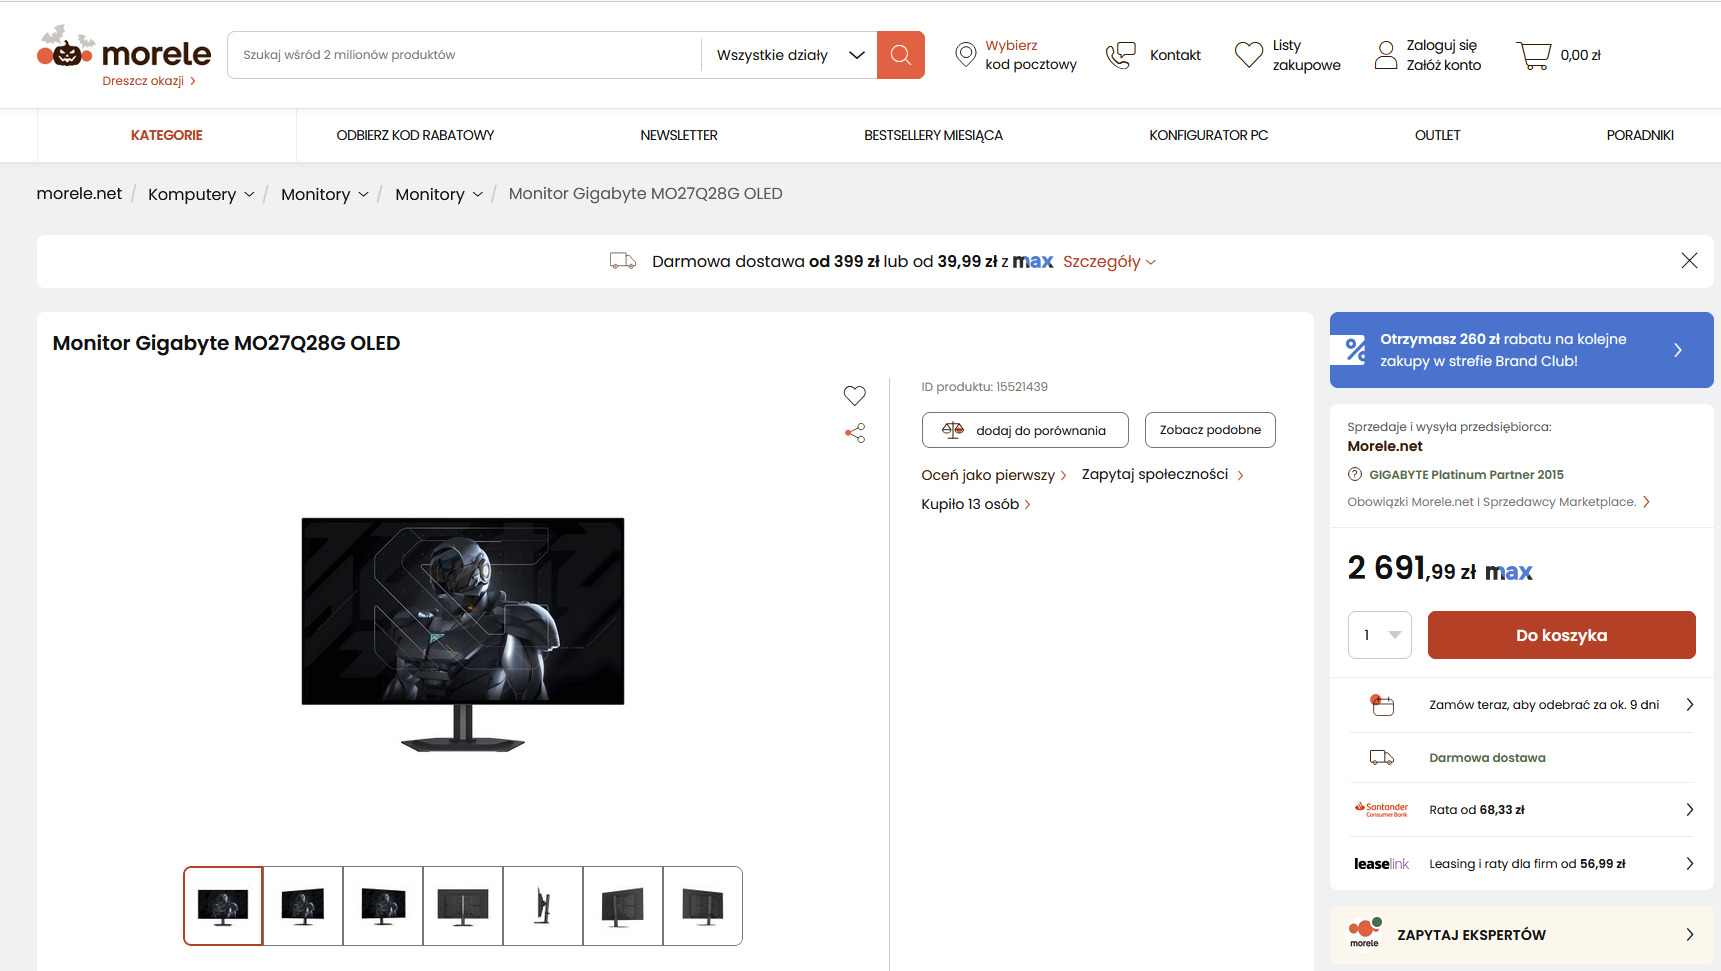Click Zaloguj się link
The width and height of the screenshot is (1721, 971).
(x=1441, y=45)
